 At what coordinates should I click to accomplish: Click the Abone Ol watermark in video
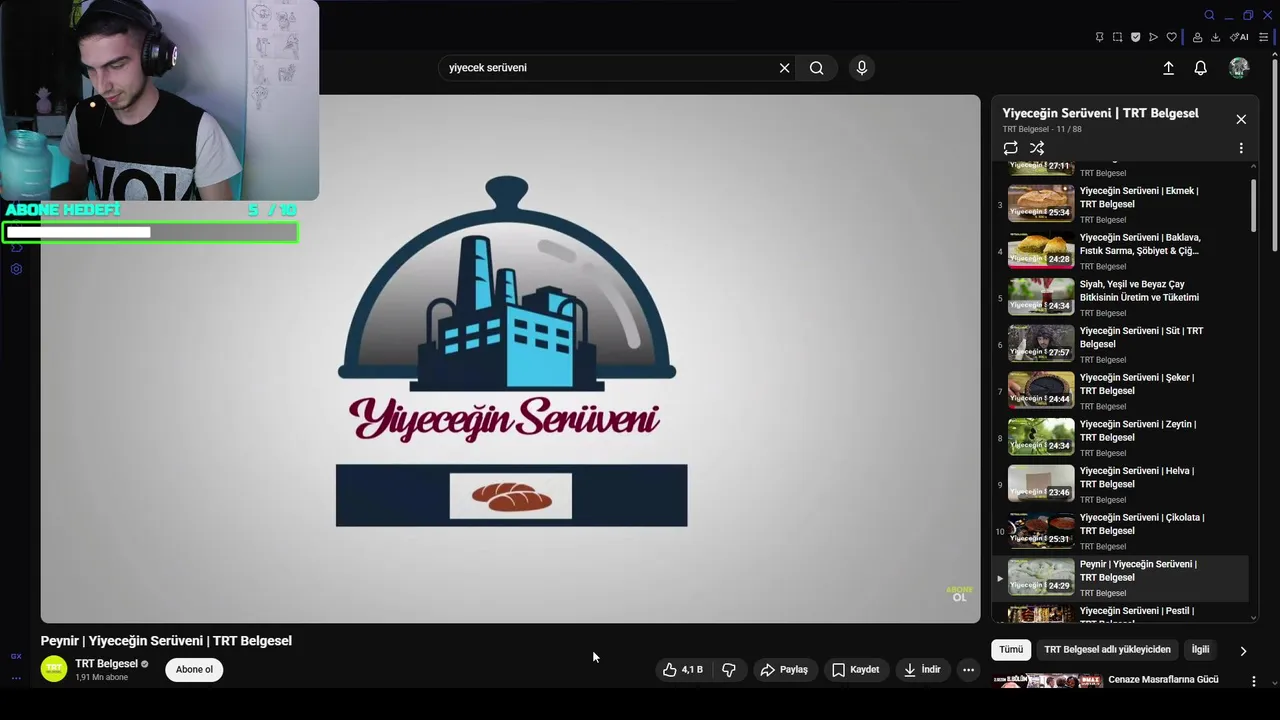[x=959, y=594]
